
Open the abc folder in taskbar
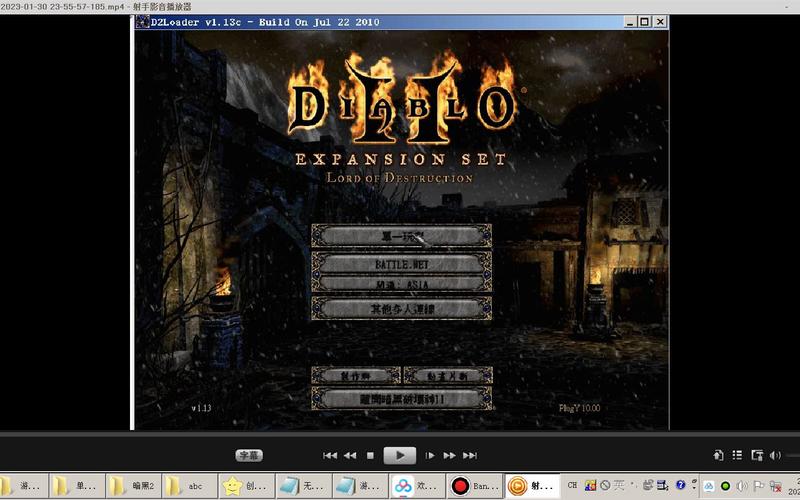click(189, 486)
